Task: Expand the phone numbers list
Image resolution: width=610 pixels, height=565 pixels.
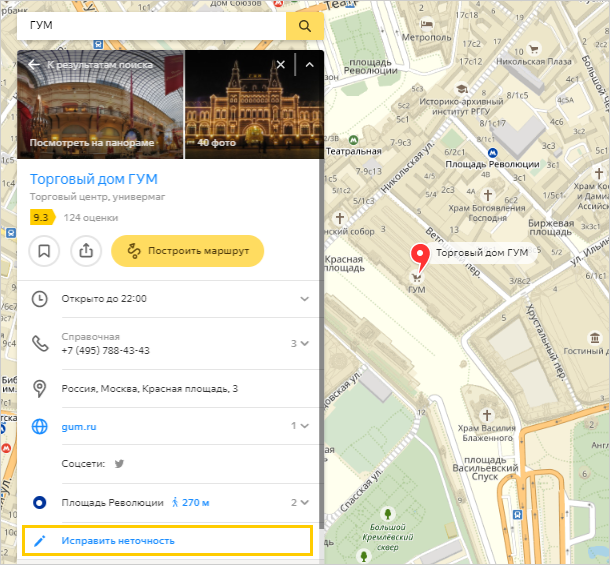Action: click(x=301, y=343)
